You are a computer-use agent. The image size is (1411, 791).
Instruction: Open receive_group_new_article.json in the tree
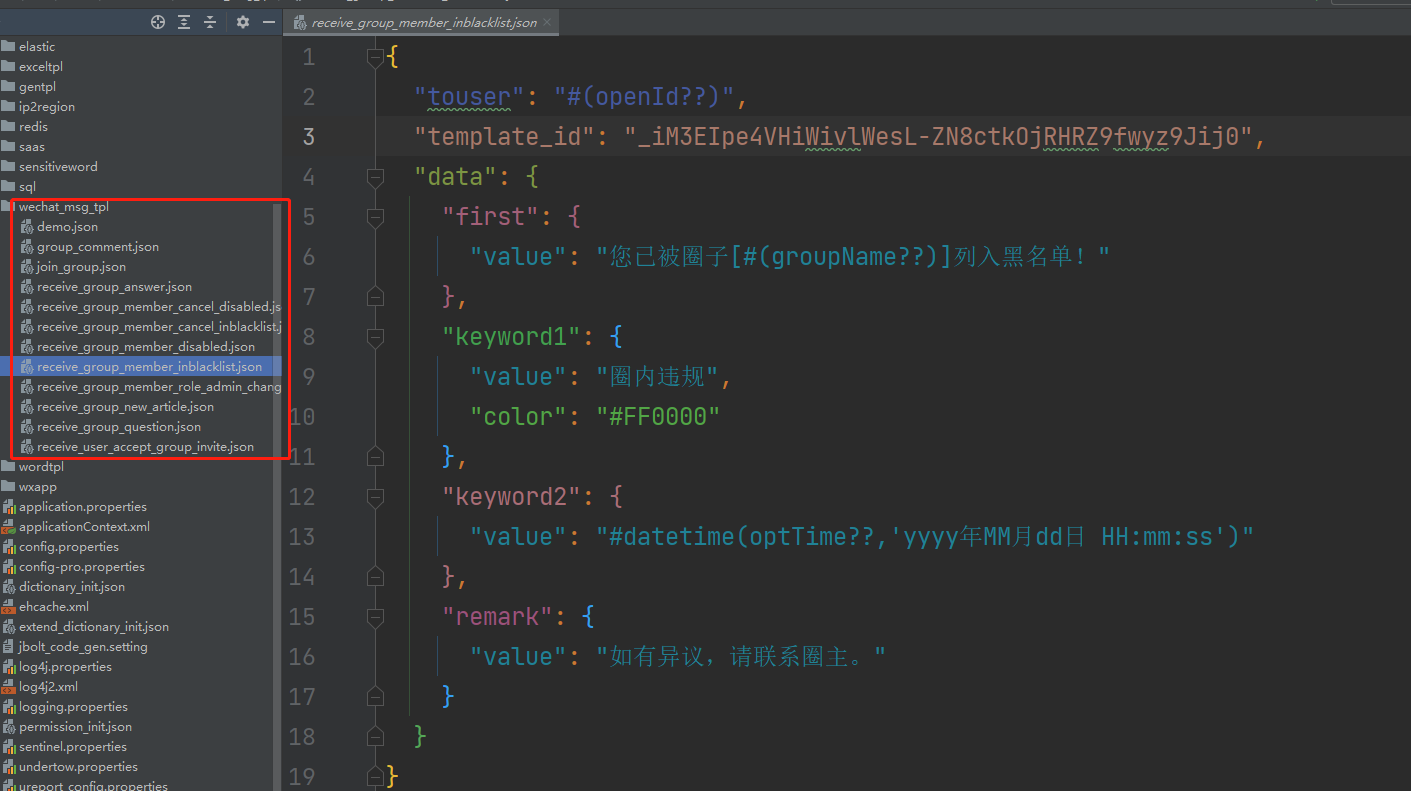click(125, 407)
